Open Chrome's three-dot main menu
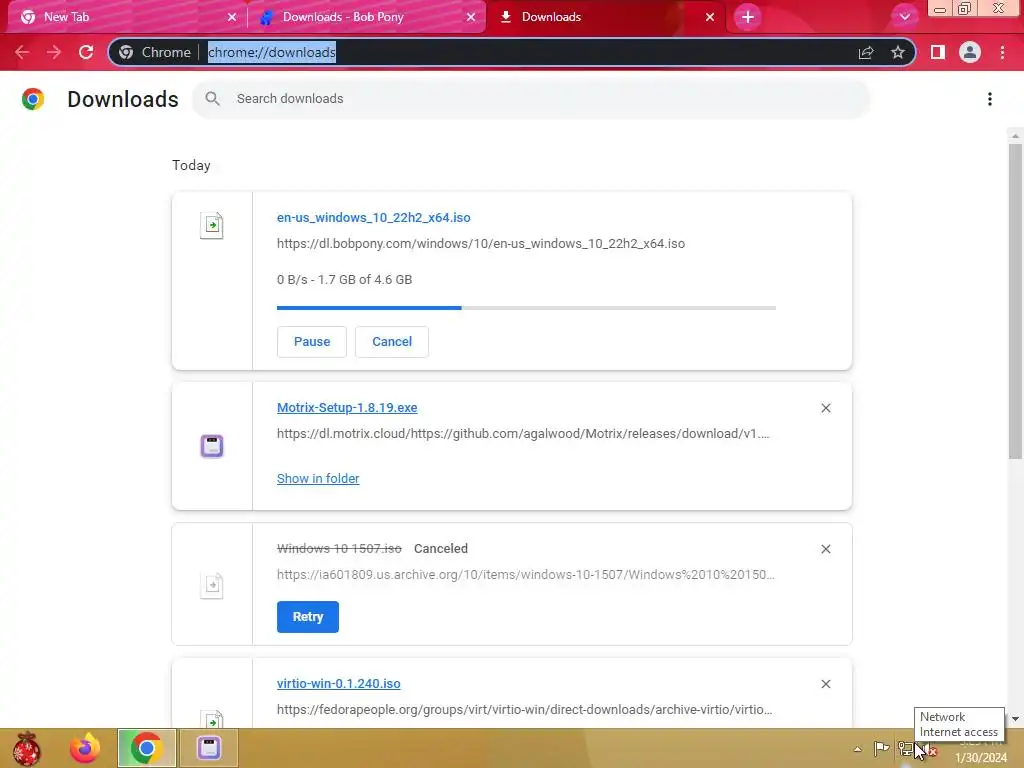Viewport: 1024px width, 768px height. (x=1002, y=52)
